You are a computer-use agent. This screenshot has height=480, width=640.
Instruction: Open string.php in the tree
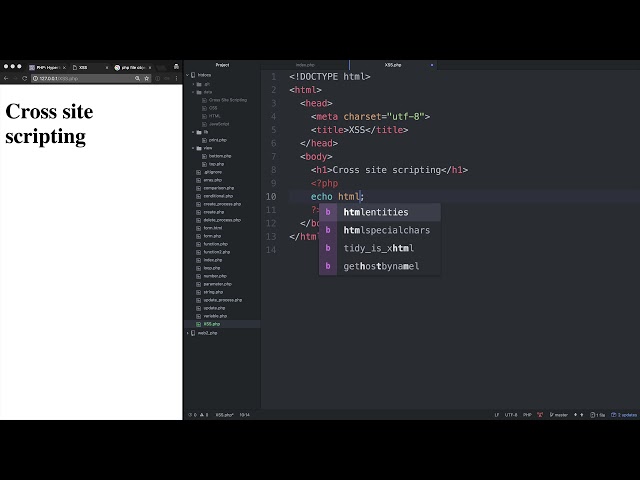pyautogui.click(x=213, y=292)
